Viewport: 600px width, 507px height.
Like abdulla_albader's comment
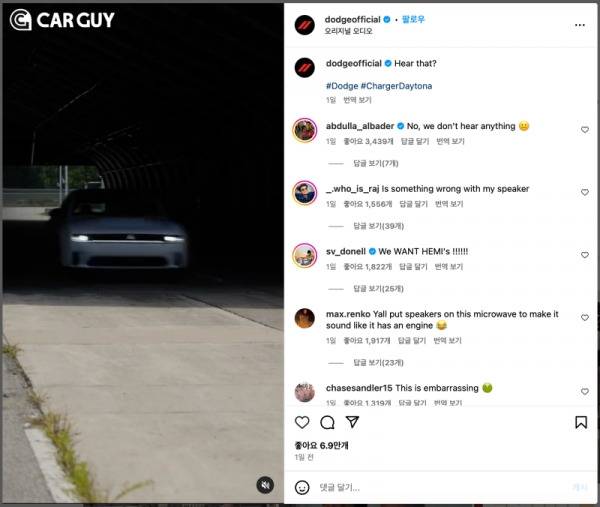[585, 130]
